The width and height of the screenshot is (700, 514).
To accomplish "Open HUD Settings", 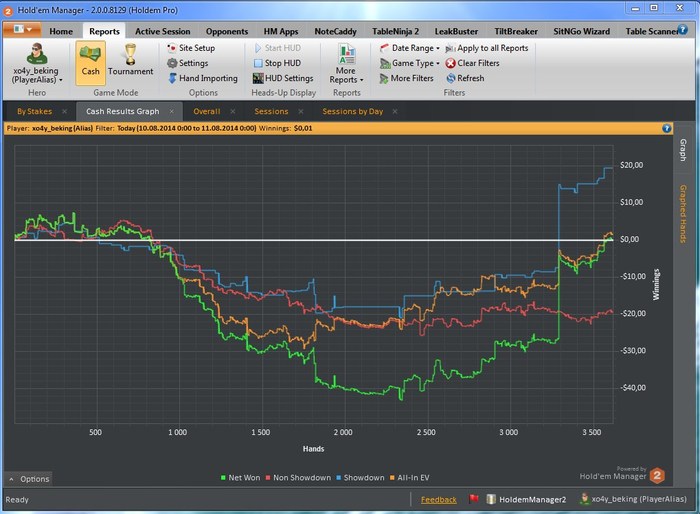I will click(283, 78).
